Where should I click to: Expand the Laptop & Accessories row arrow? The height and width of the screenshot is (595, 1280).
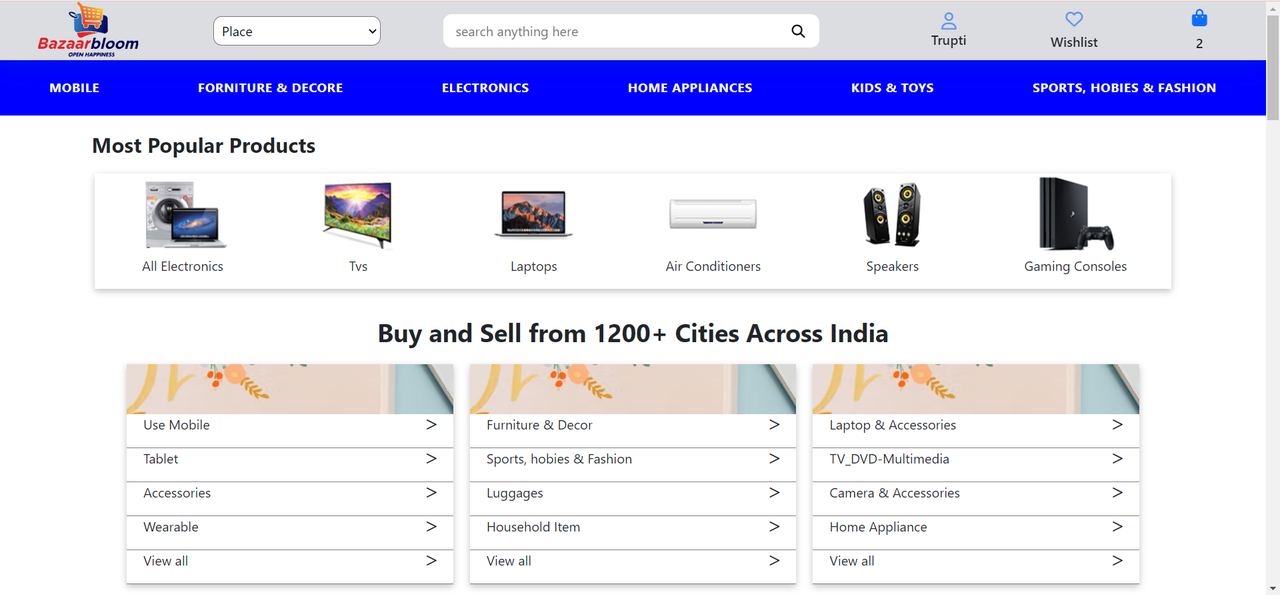coord(1117,425)
